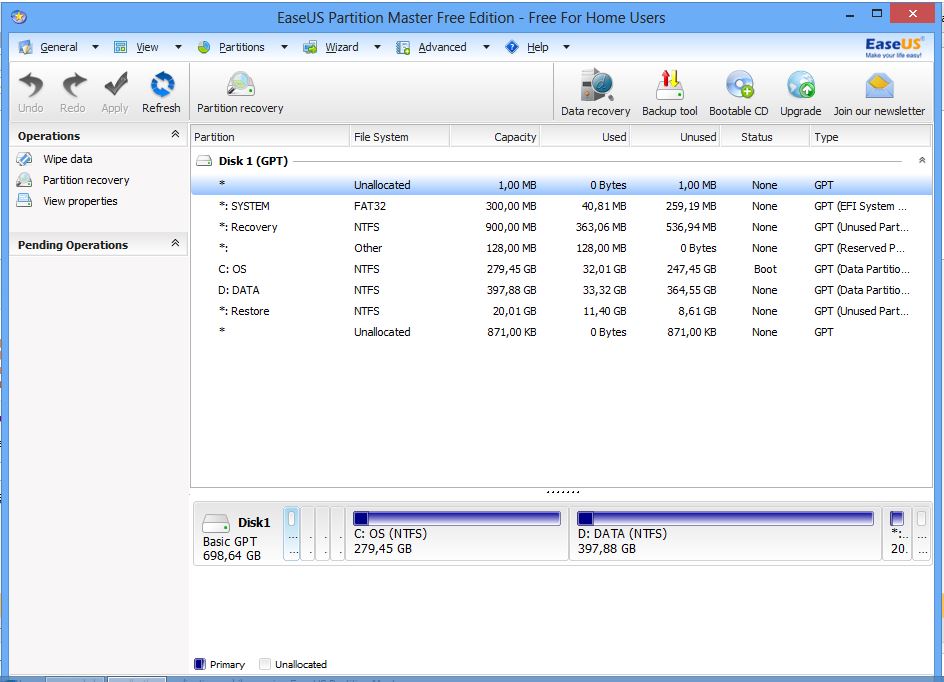Expand the Help dropdown arrow
The image size is (944, 682).
tap(566, 47)
